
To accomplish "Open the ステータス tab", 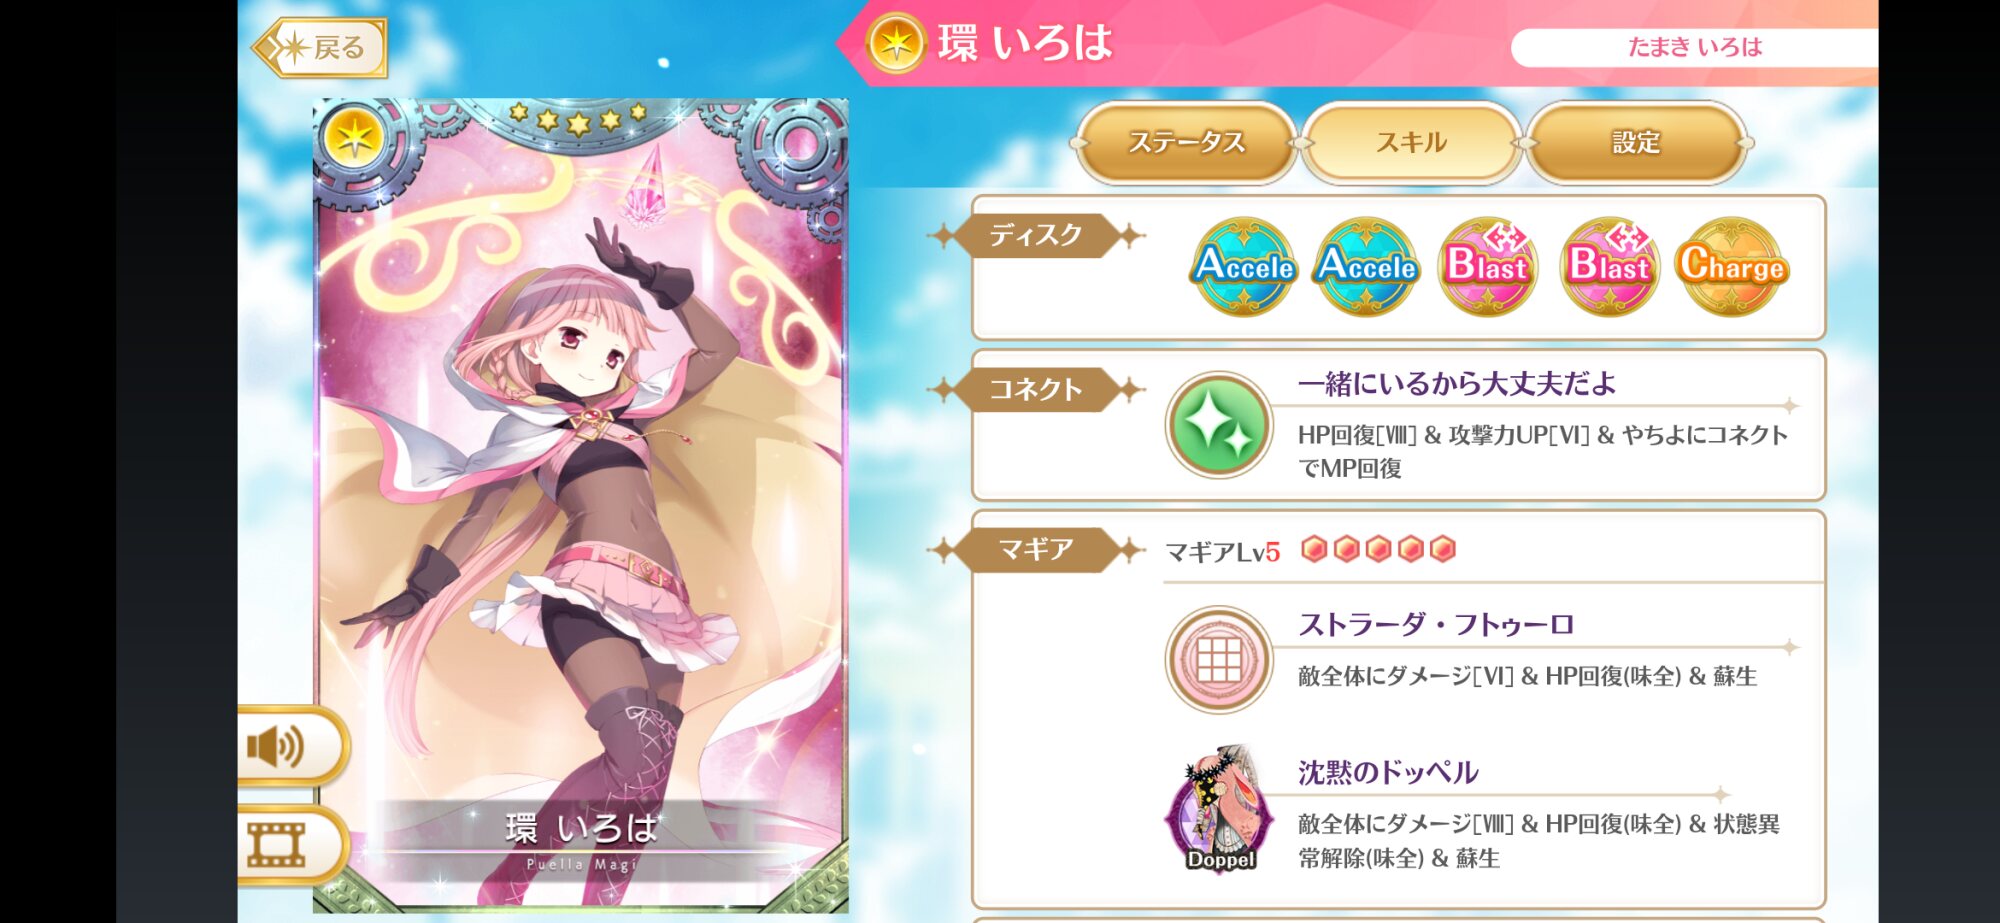I will [1186, 143].
